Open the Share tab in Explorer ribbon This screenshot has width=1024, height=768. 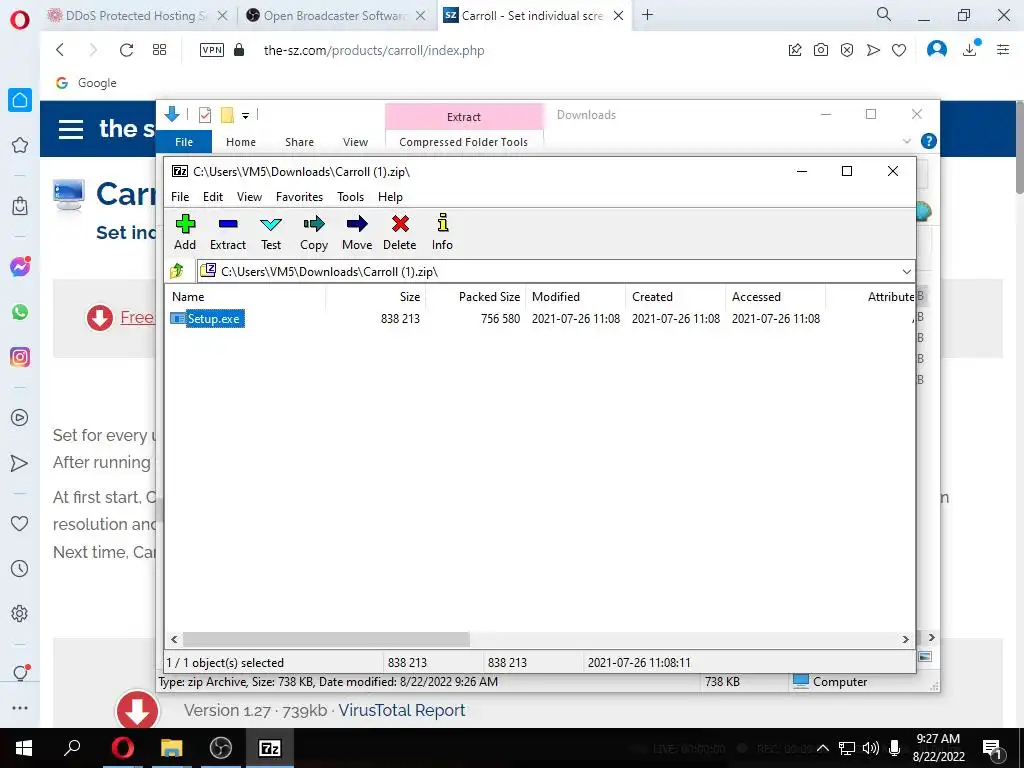[299, 142]
